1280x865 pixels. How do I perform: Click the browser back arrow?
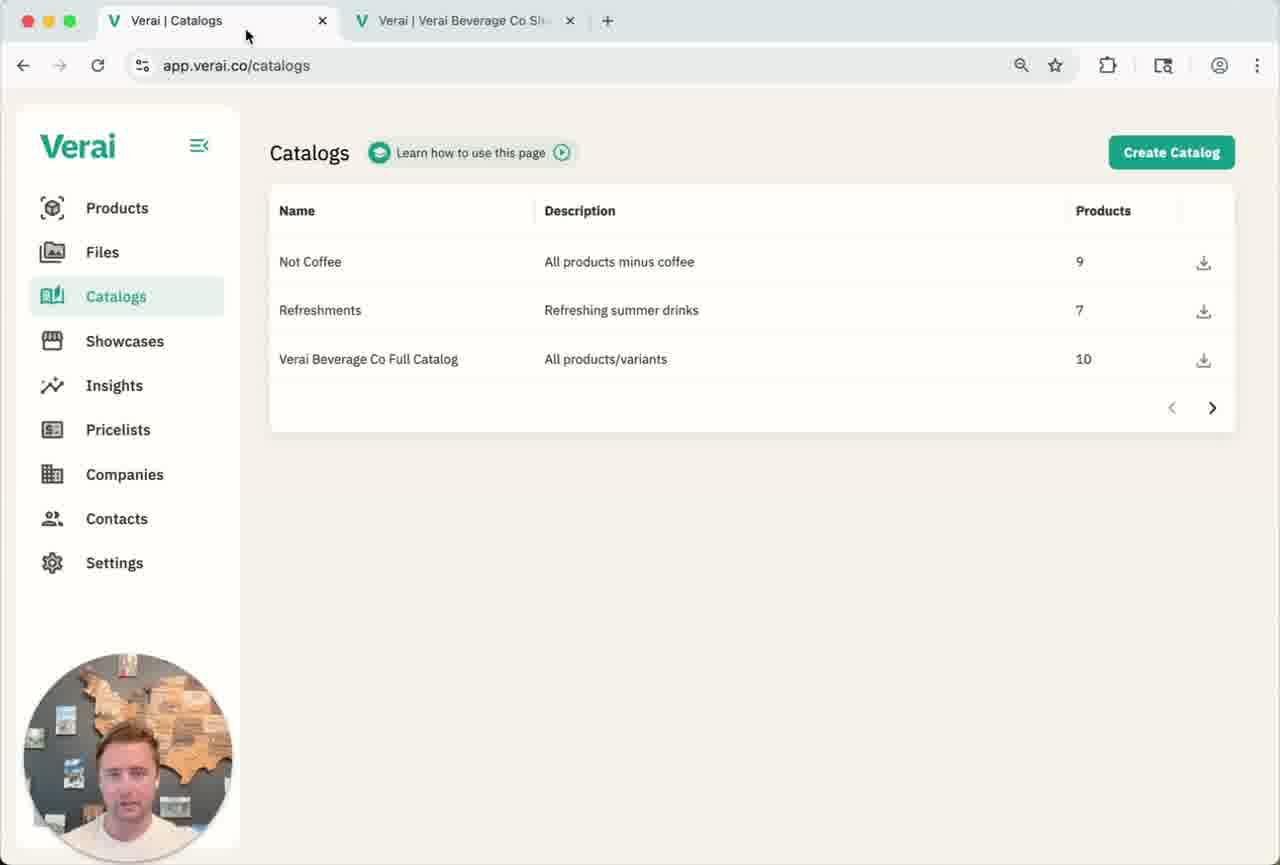point(23,66)
